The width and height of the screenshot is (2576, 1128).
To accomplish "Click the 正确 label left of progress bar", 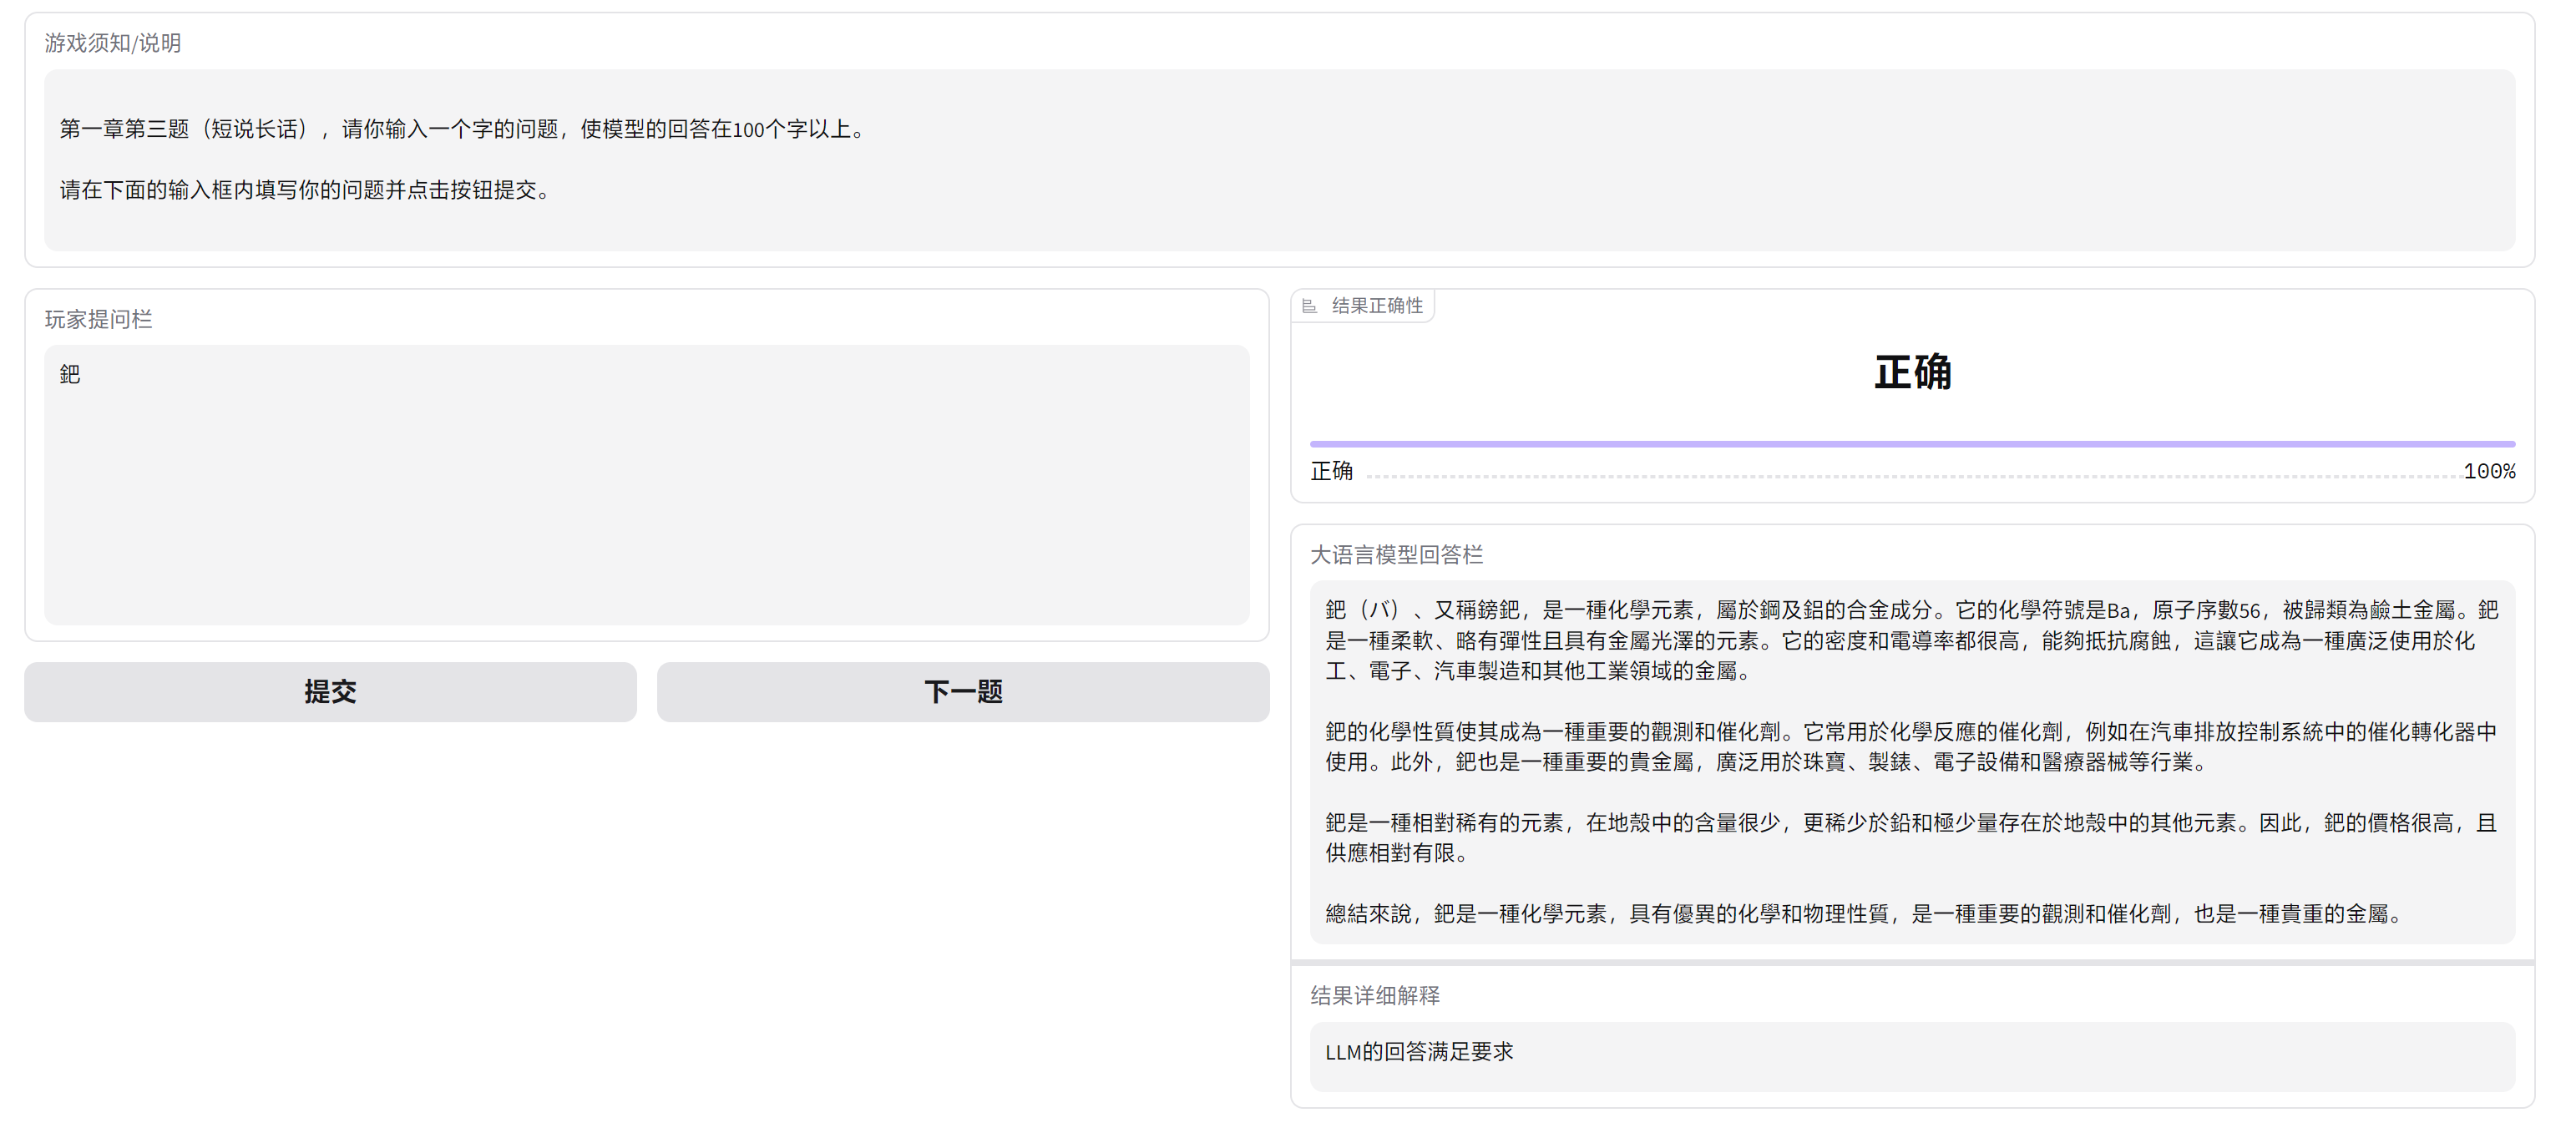I will [1331, 470].
